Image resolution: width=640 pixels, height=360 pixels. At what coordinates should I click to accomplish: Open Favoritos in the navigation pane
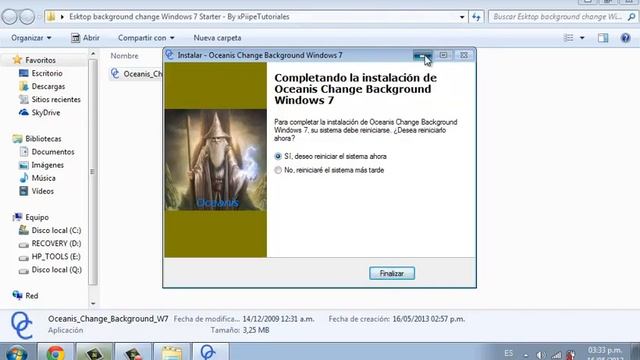(x=35, y=60)
